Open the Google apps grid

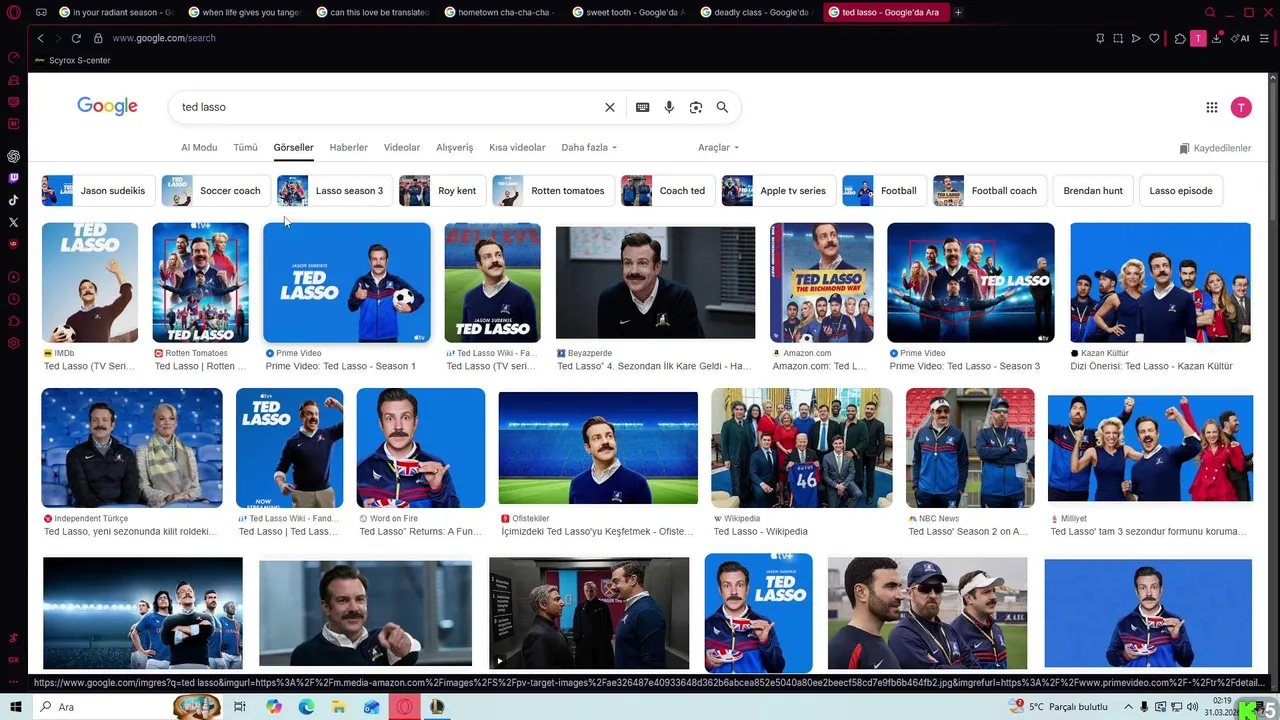pos(1212,107)
